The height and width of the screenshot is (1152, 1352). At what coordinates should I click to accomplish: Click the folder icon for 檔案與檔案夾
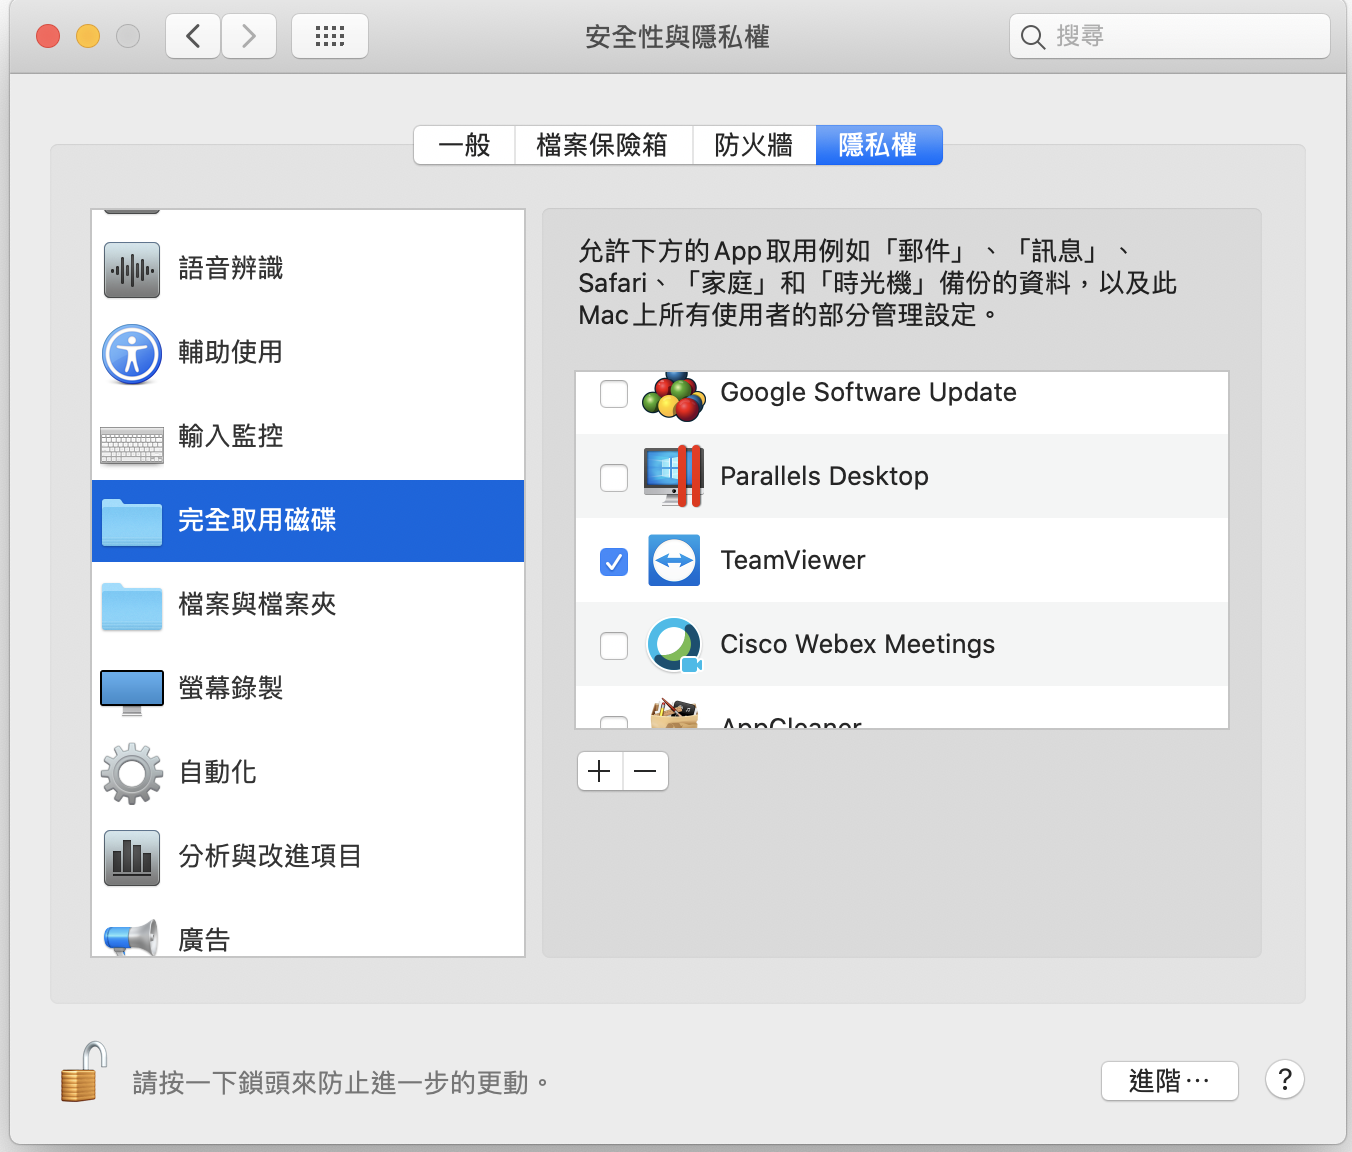(x=132, y=605)
